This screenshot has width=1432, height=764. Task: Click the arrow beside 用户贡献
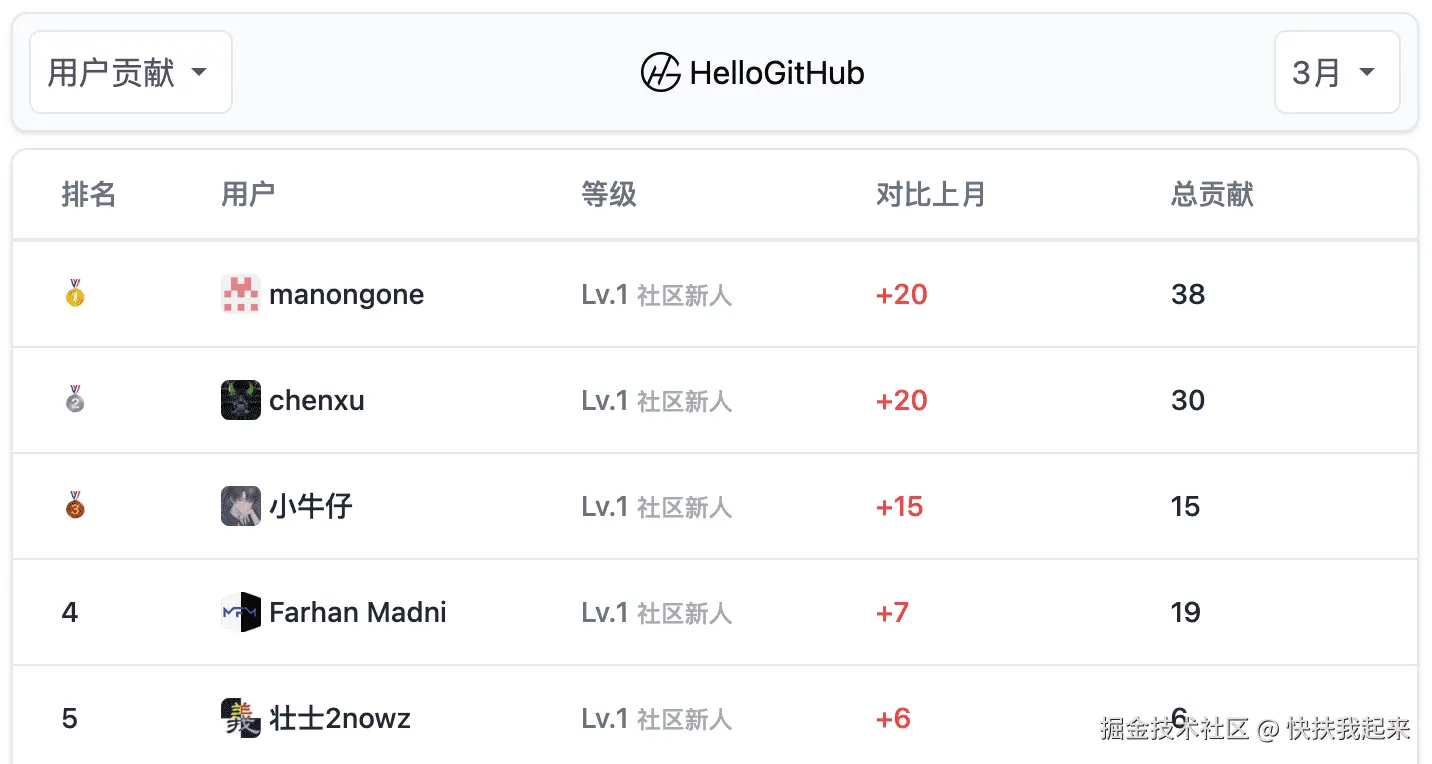(x=199, y=72)
